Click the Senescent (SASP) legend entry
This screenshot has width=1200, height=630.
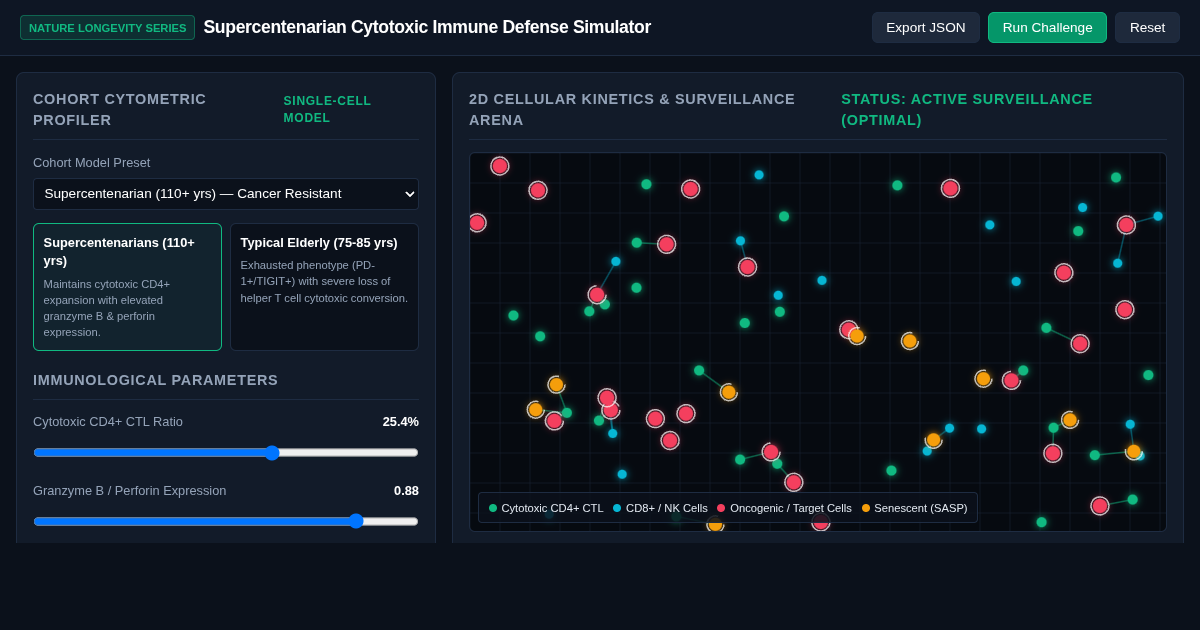[x=914, y=508]
